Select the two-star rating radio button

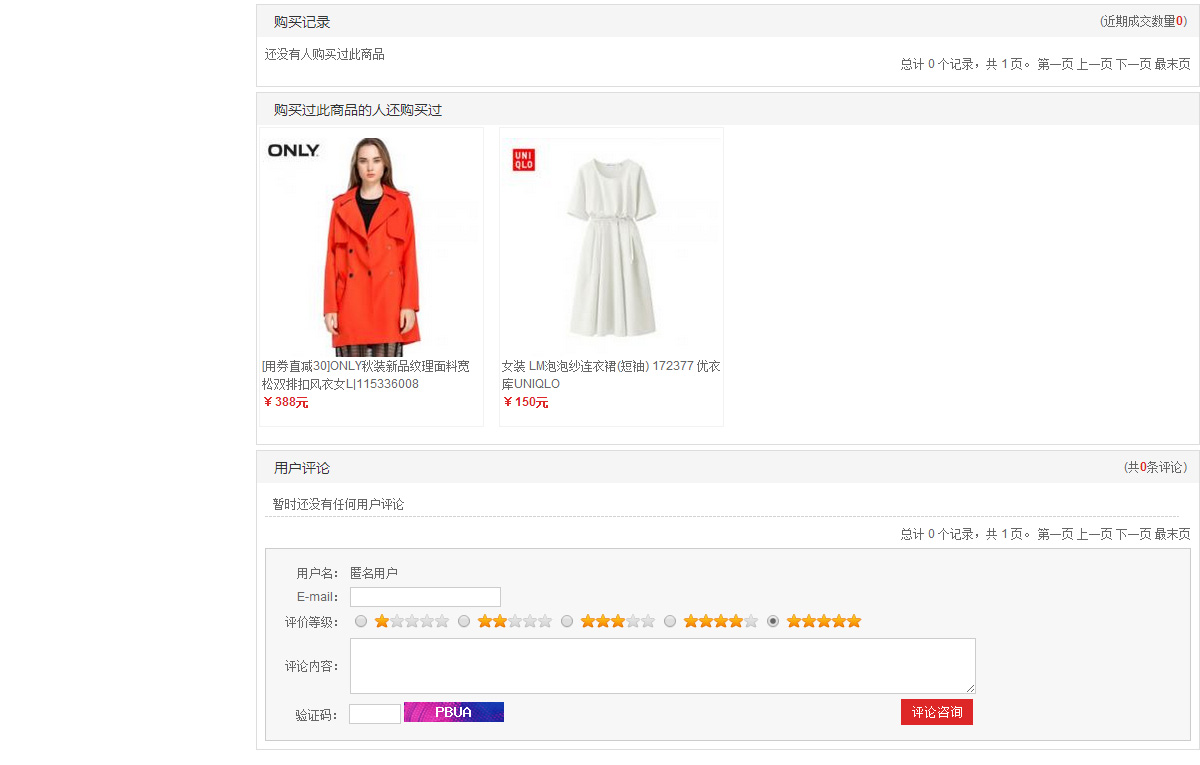pos(464,621)
